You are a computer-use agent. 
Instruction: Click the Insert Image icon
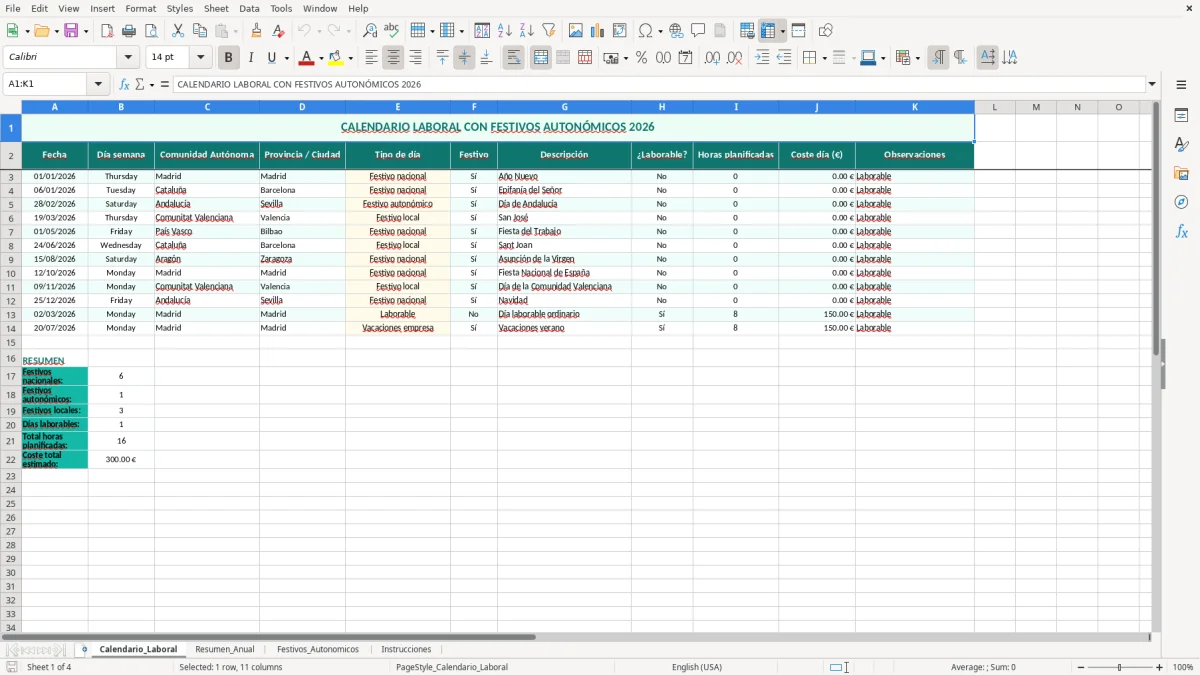(x=576, y=31)
